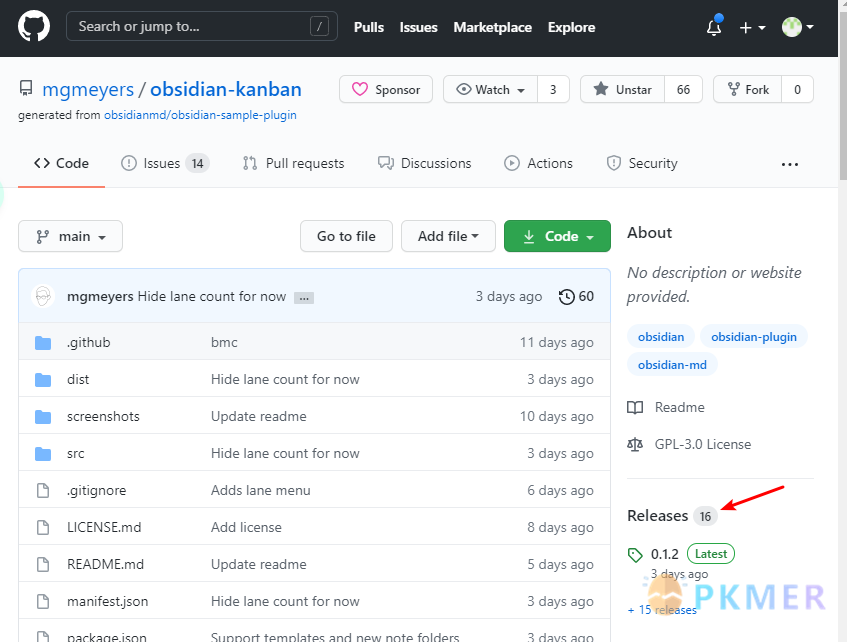Expand the plus create-new menu
The width and height of the screenshot is (847, 642).
click(752, 27)
